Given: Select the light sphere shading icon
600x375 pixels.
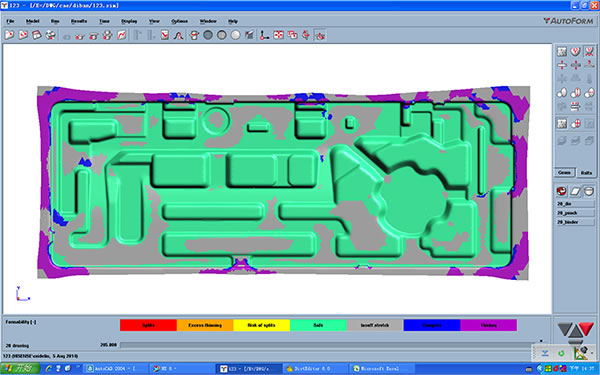Looking at the screenshot, I should 235,35.
